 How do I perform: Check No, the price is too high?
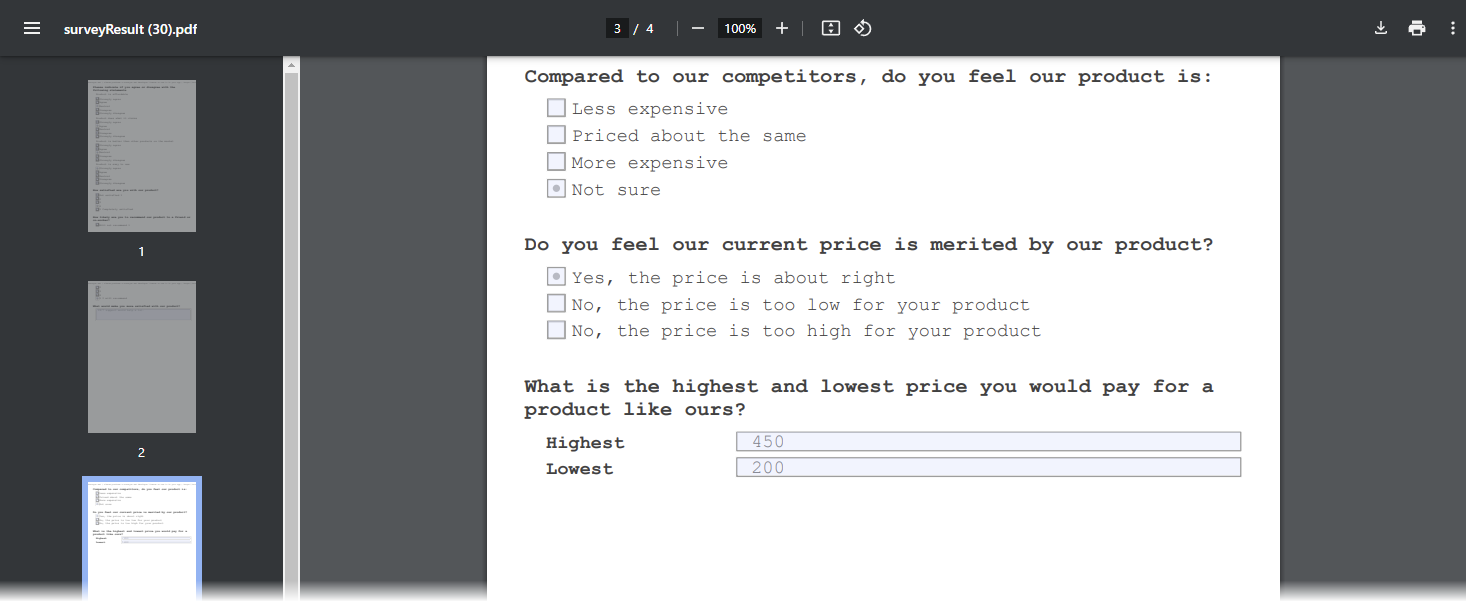coord(556,329)
